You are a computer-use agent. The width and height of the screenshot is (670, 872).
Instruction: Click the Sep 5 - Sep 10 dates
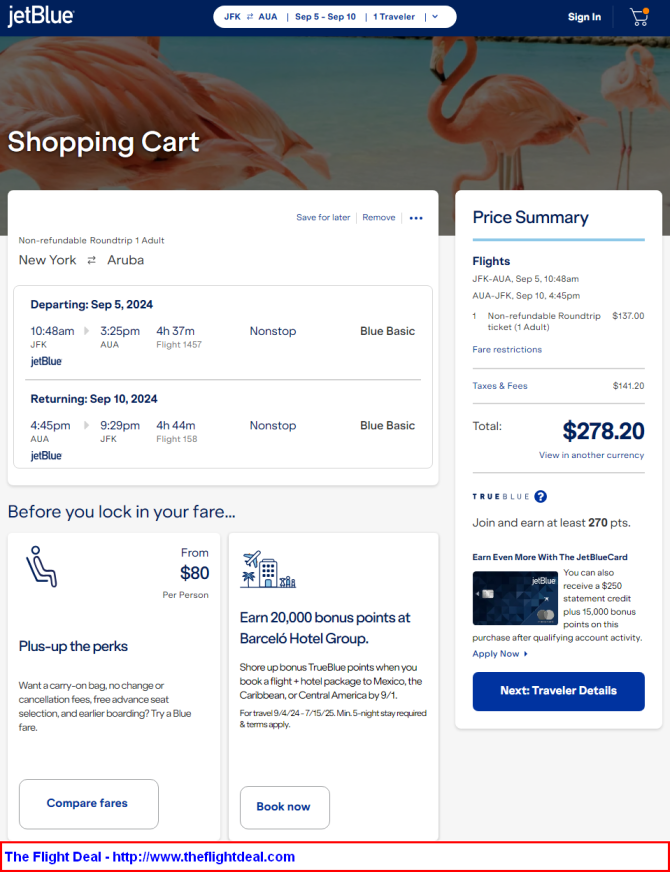tap(325, 17)
